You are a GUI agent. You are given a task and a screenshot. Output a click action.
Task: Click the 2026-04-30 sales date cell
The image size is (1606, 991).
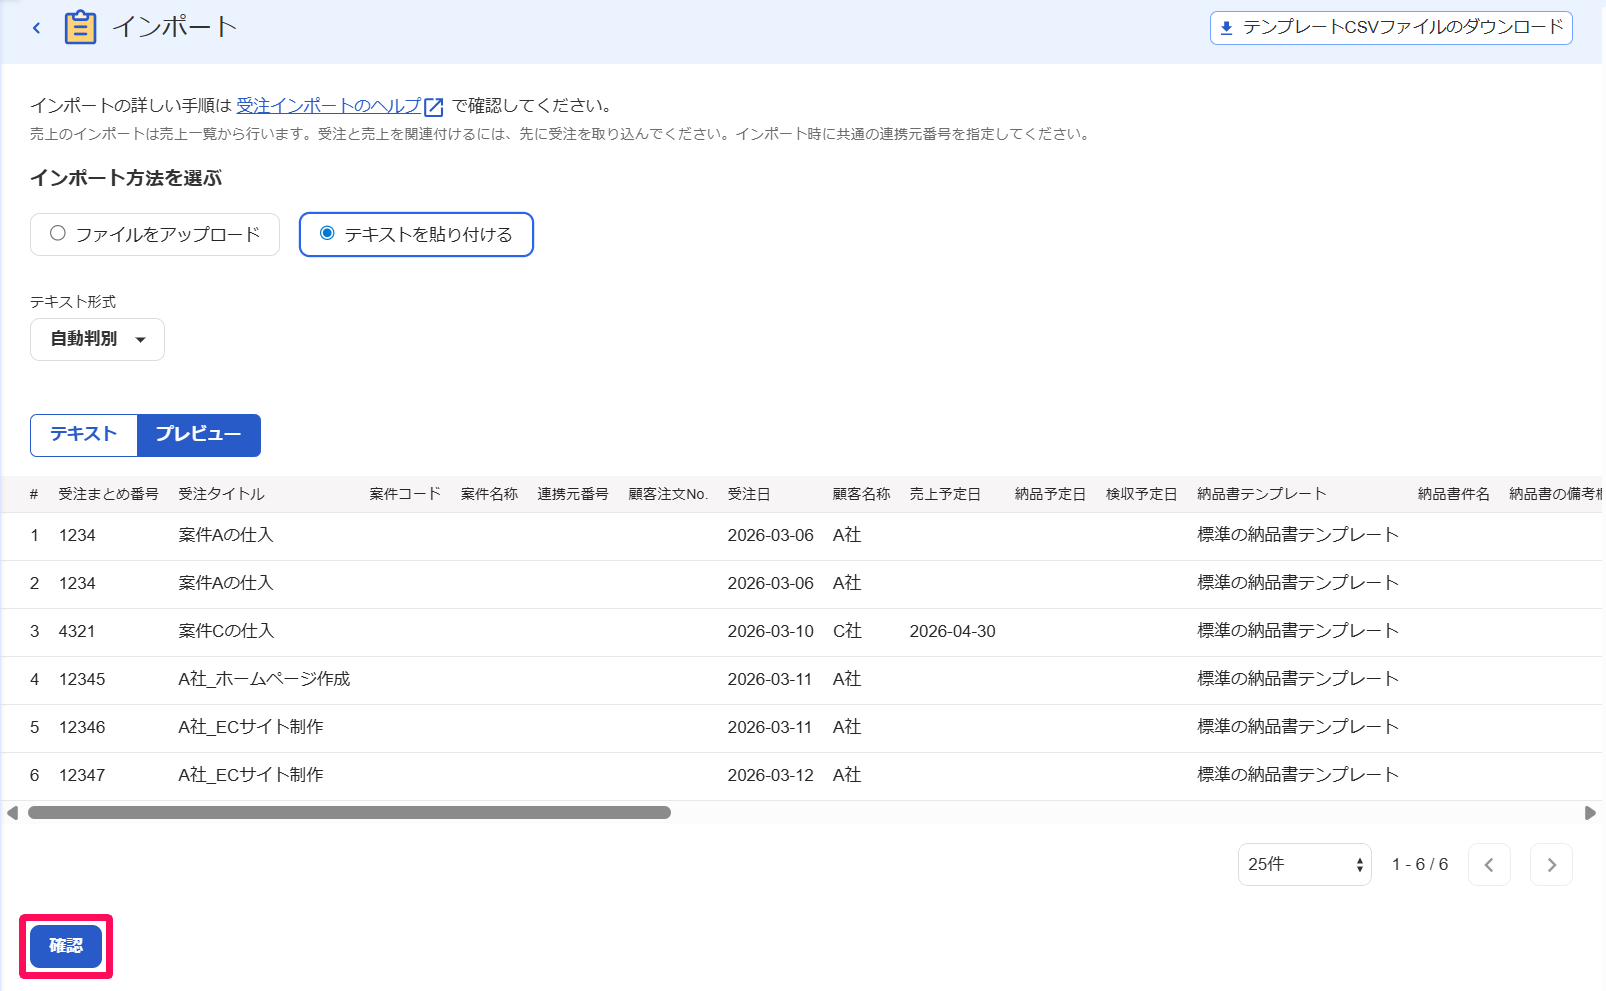pos(952,632)
